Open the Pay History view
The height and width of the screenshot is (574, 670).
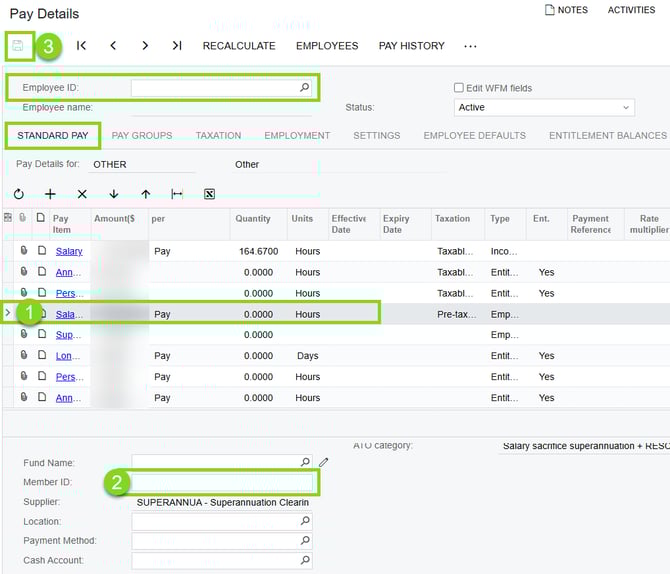click(x=411, y=46)
